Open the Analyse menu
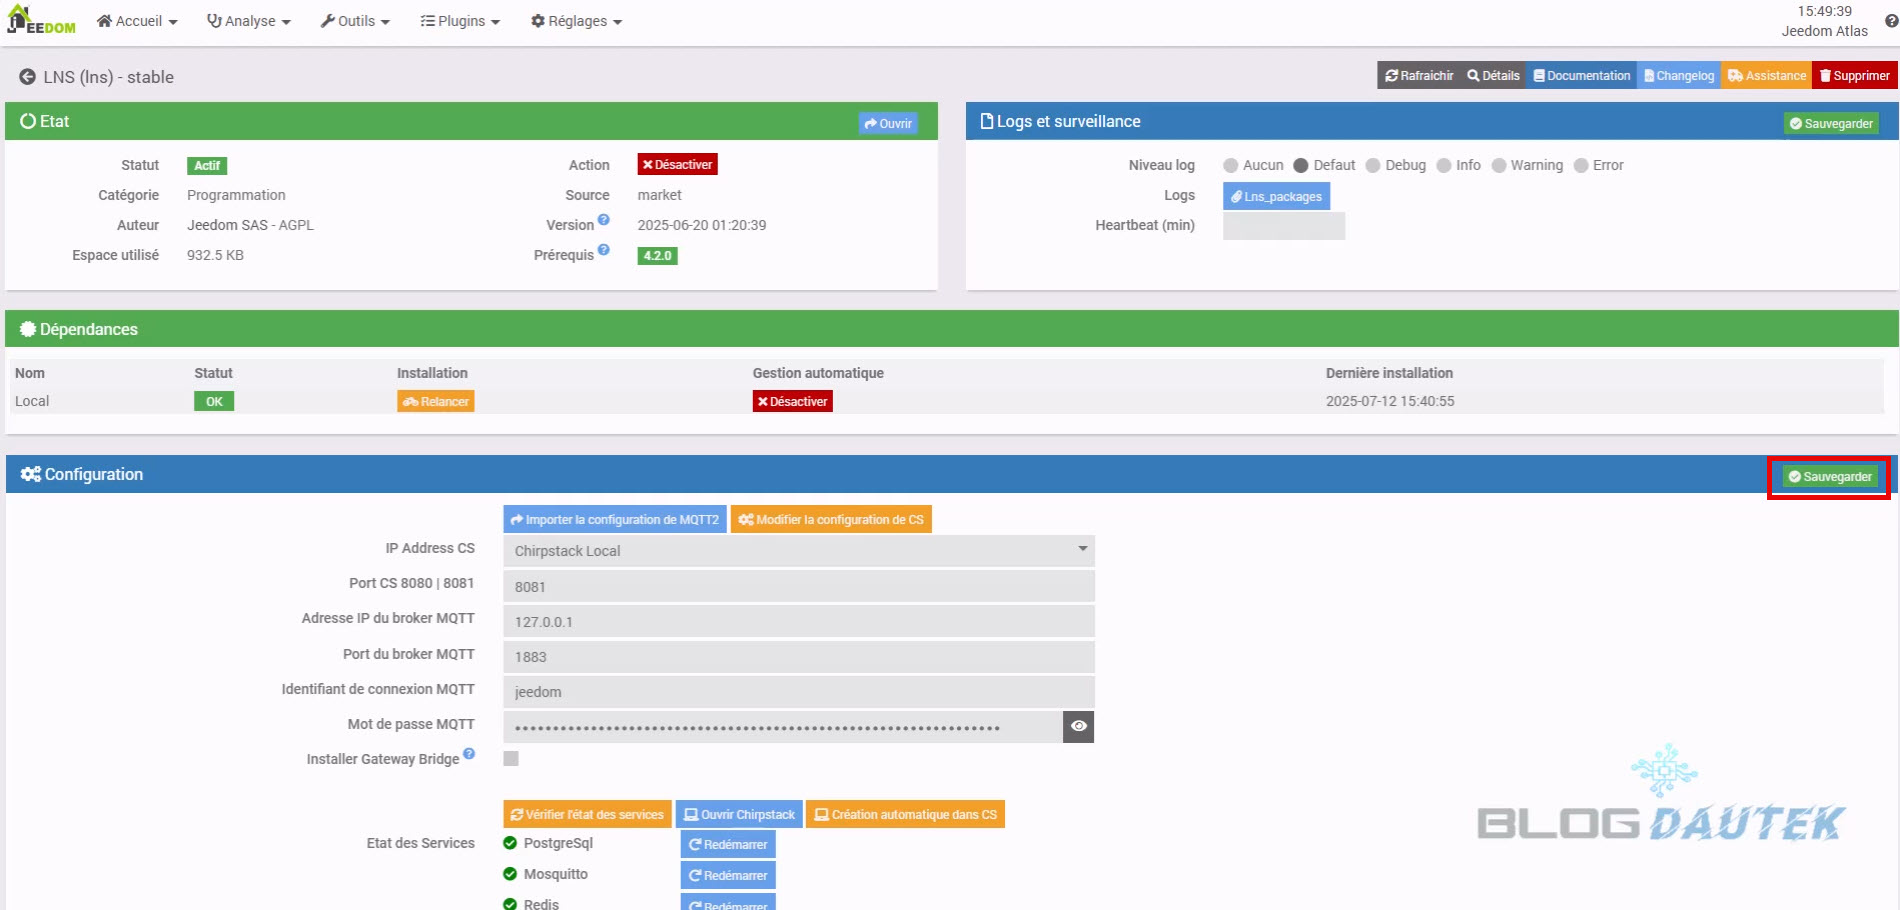Screen dimensions: 1900x910 click(248, 21)
